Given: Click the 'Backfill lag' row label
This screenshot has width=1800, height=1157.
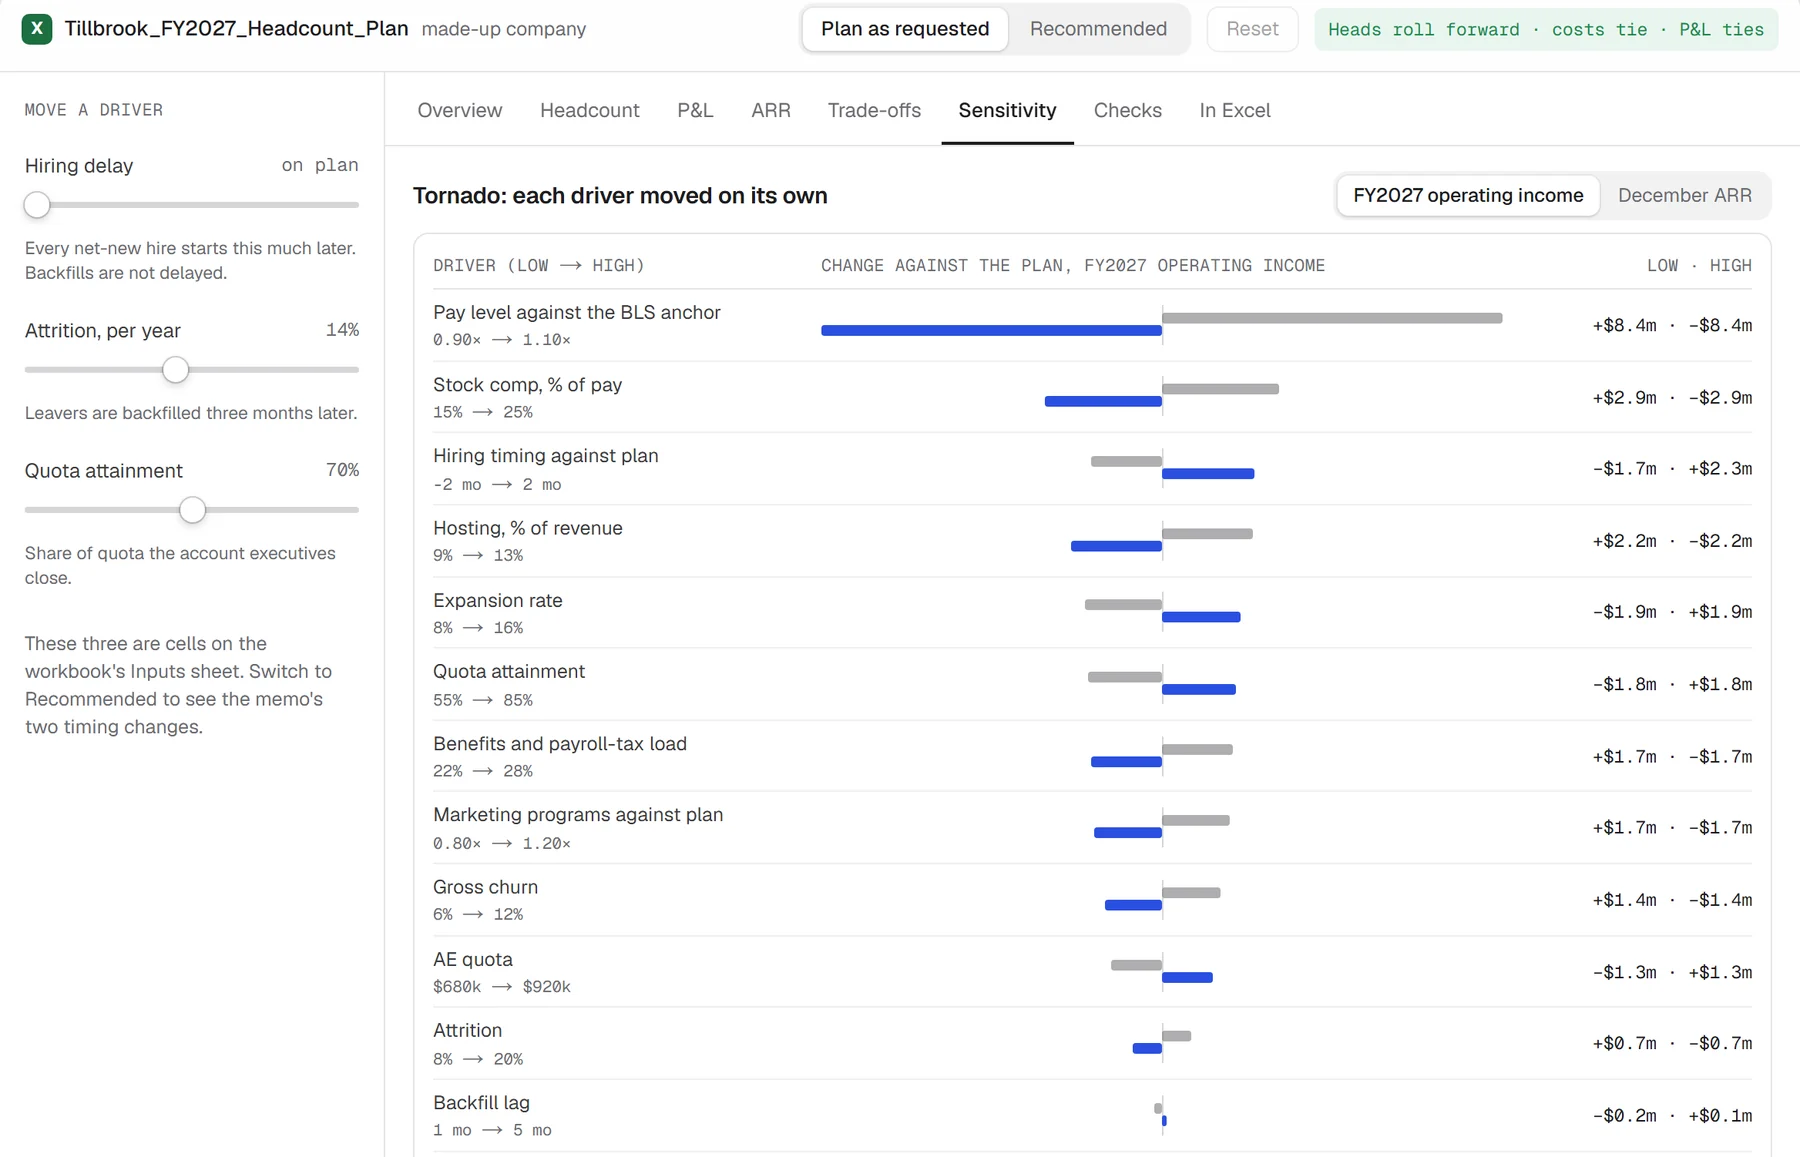Looking at the screenshot, I should coord(481,1102).
